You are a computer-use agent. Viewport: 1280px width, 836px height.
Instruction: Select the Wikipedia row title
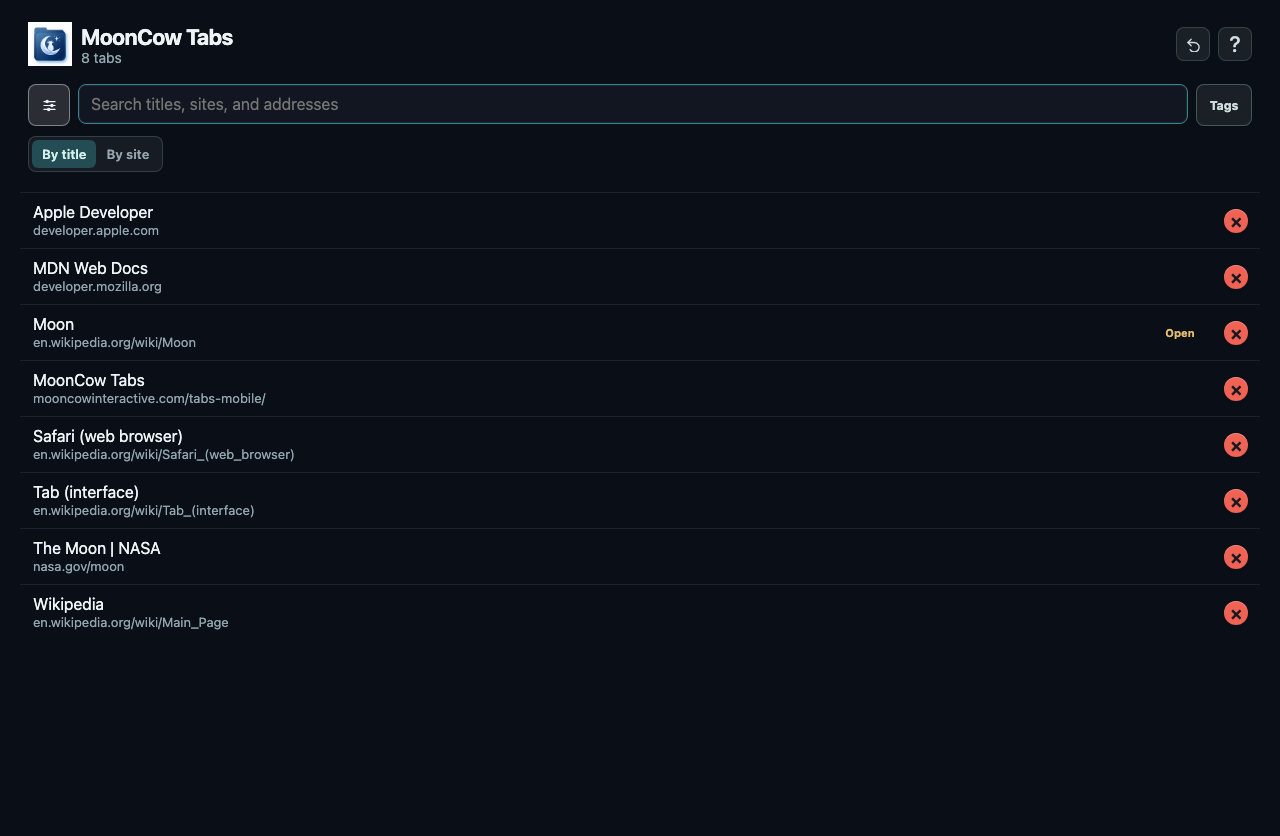pyautogui.click(x=68, y=604)
